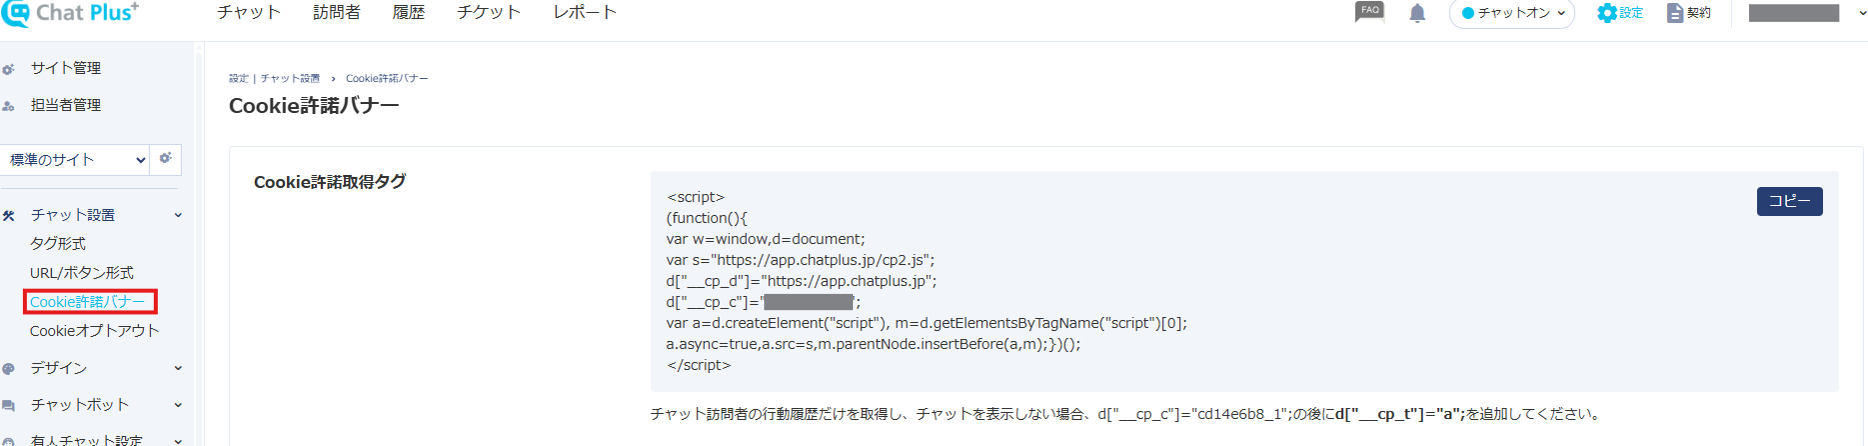The width and height of the screenshot is (1868, 446).
Task: Expand the チャットボット section
Action: coord(178,405)
